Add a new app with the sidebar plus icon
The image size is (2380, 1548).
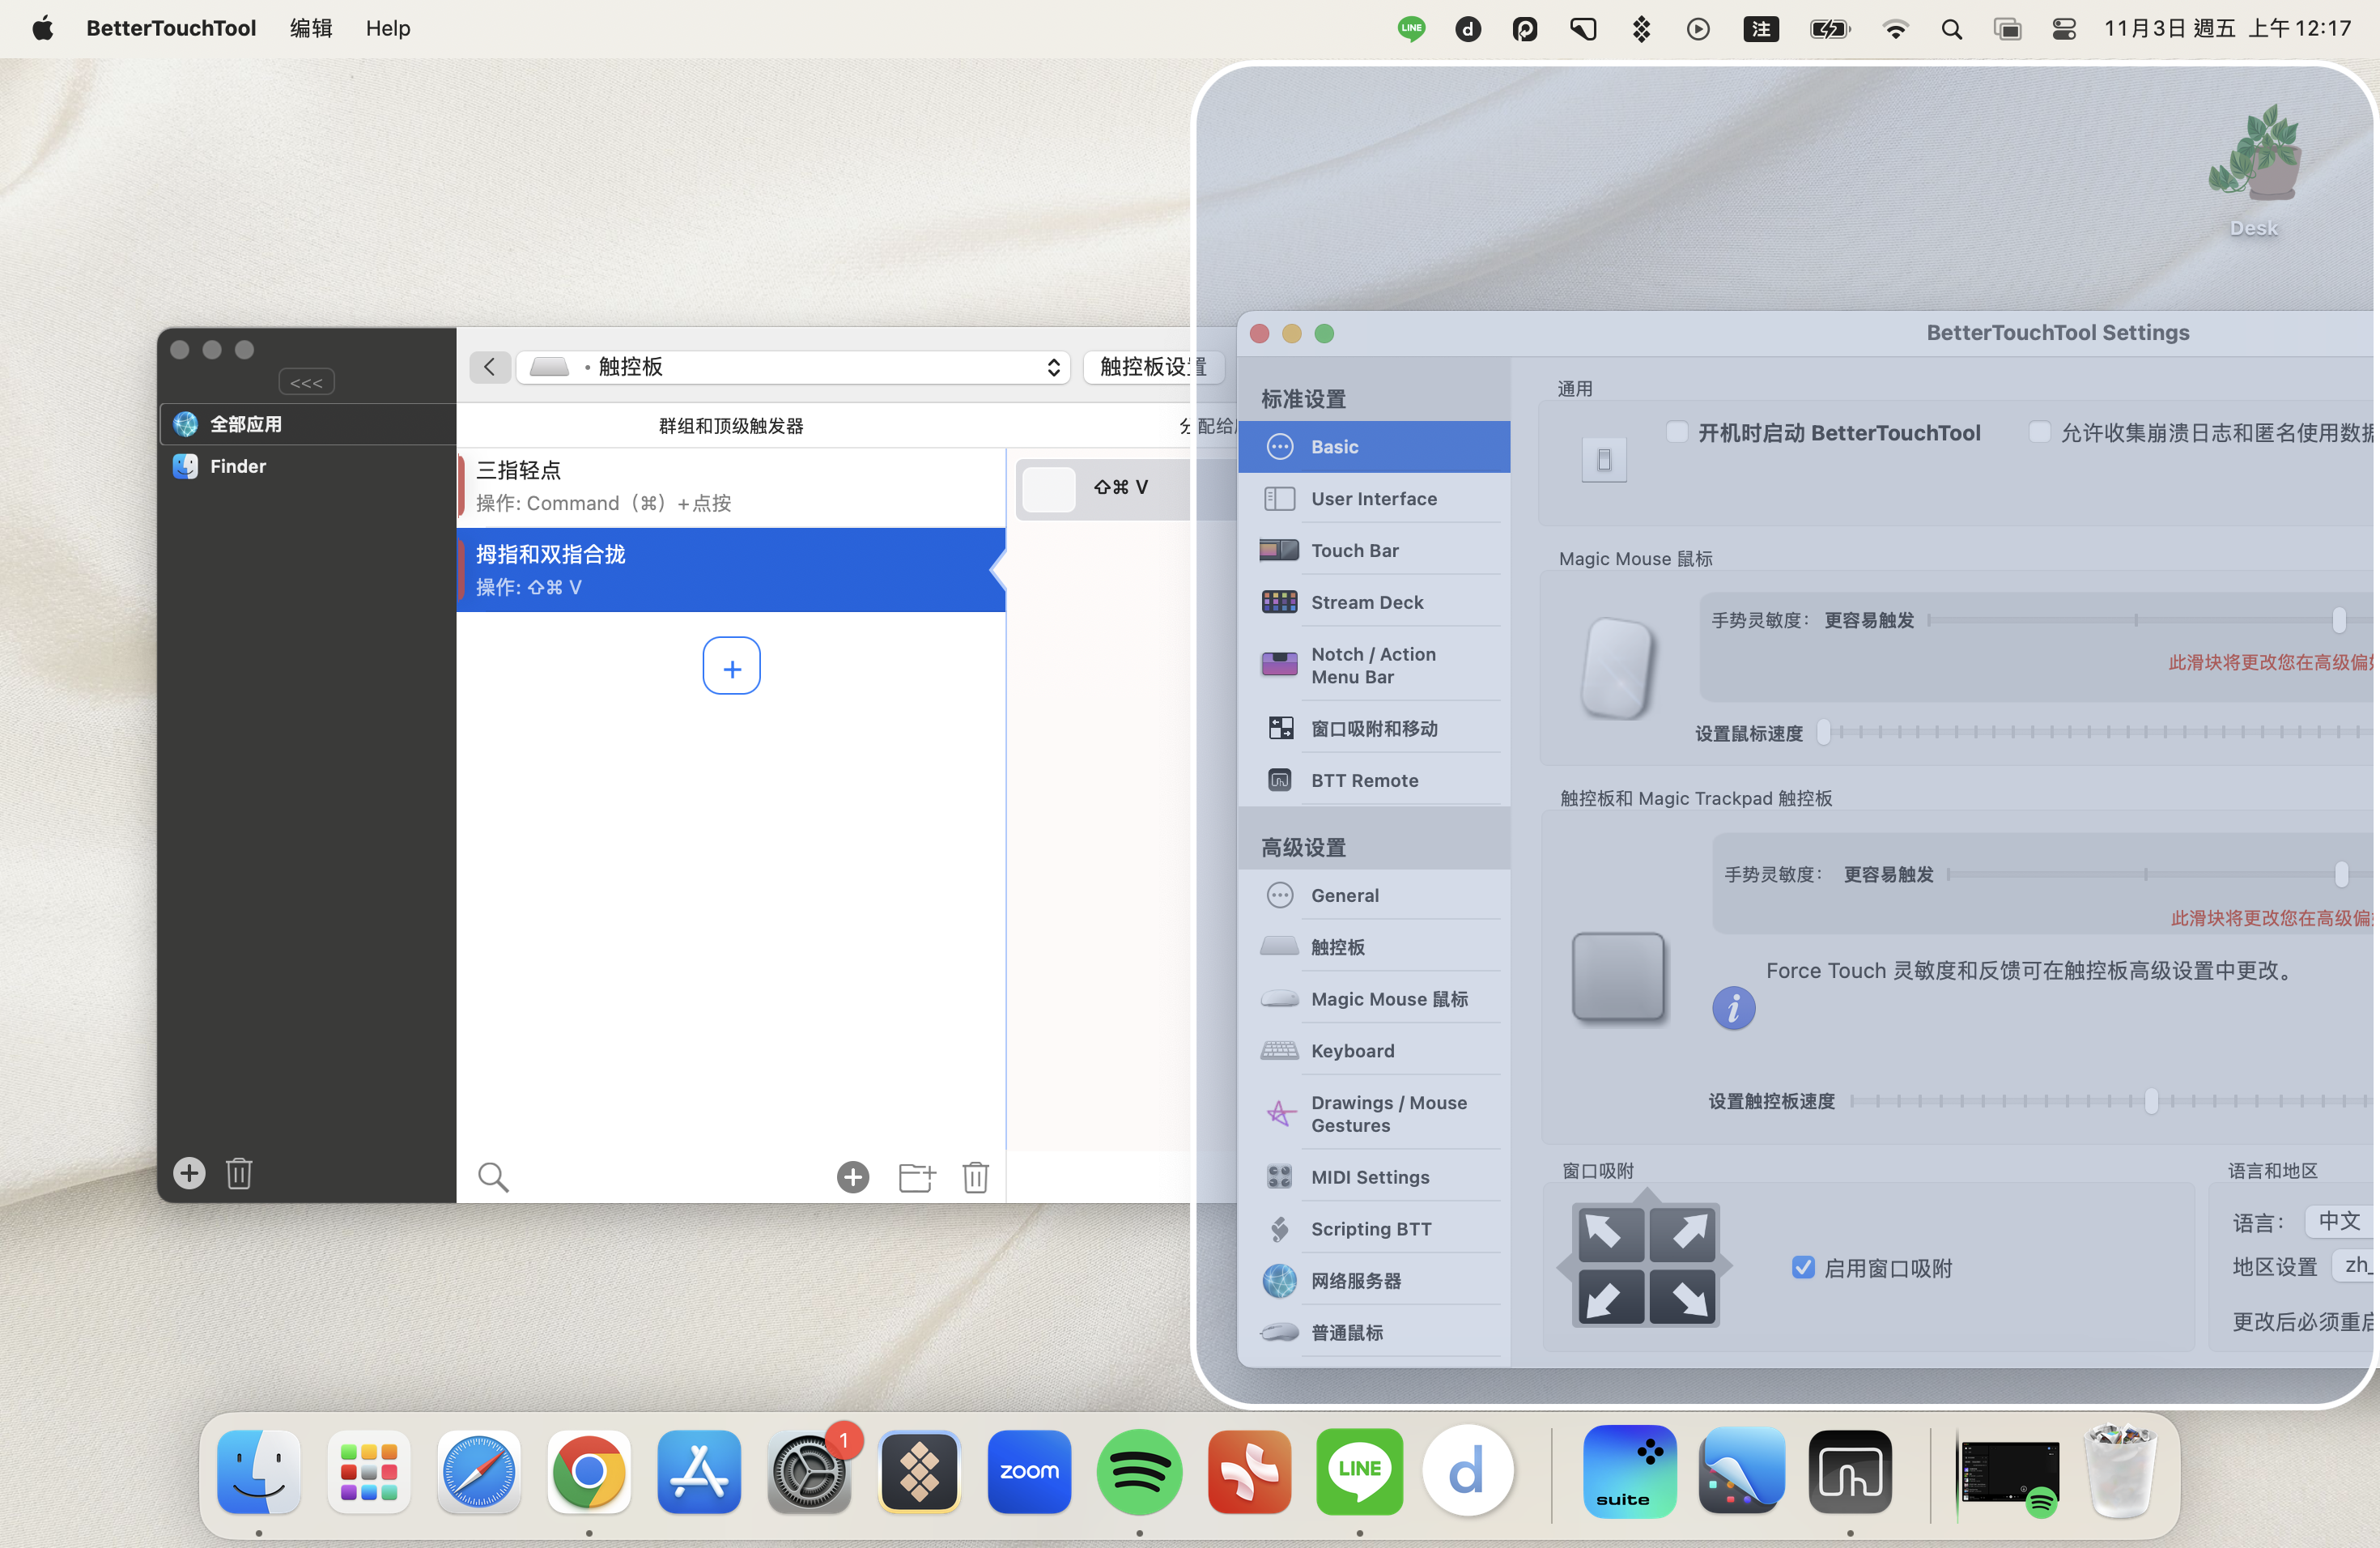point(189,1173)
